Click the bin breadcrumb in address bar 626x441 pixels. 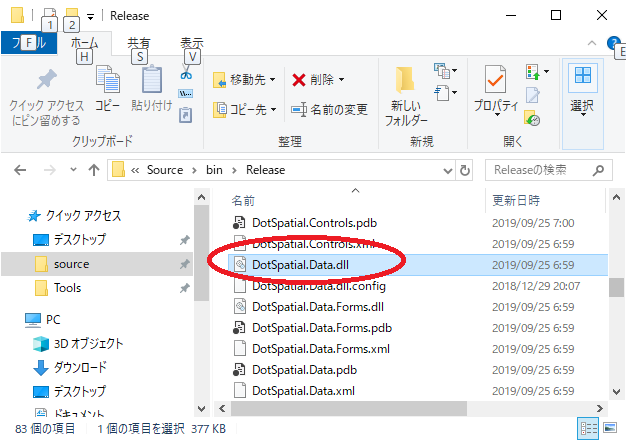[214, 170]
